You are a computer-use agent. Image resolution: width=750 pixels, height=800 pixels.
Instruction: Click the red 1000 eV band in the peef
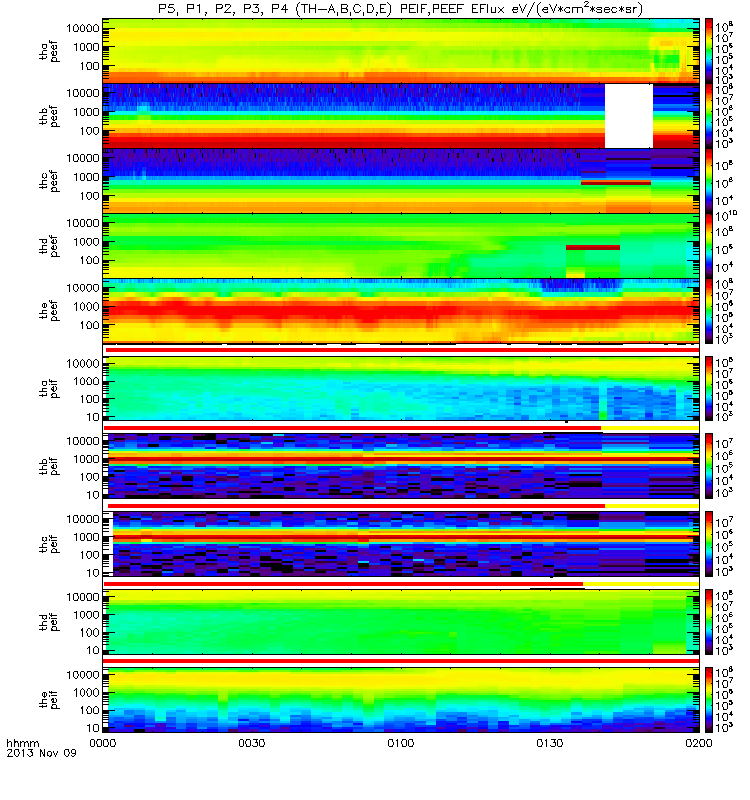click(x=401, y=310)
